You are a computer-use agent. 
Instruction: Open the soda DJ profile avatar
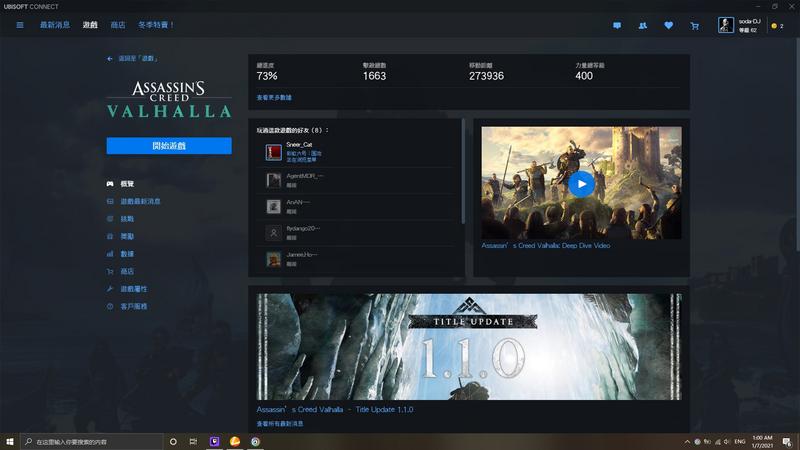click(x=726, y=25)
